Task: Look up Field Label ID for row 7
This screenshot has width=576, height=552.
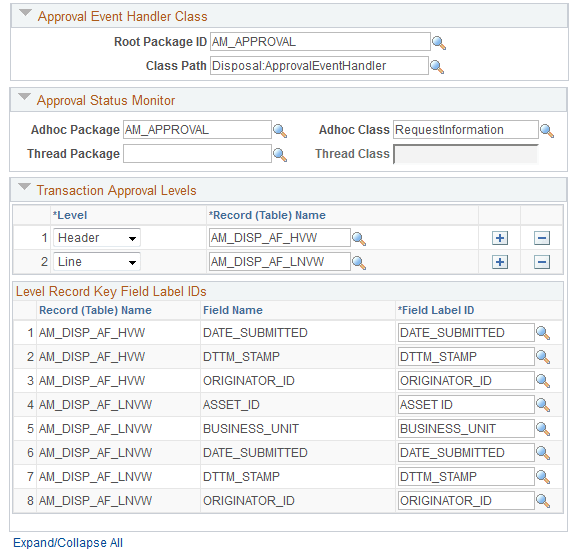Action: click(x=543, y=477)
